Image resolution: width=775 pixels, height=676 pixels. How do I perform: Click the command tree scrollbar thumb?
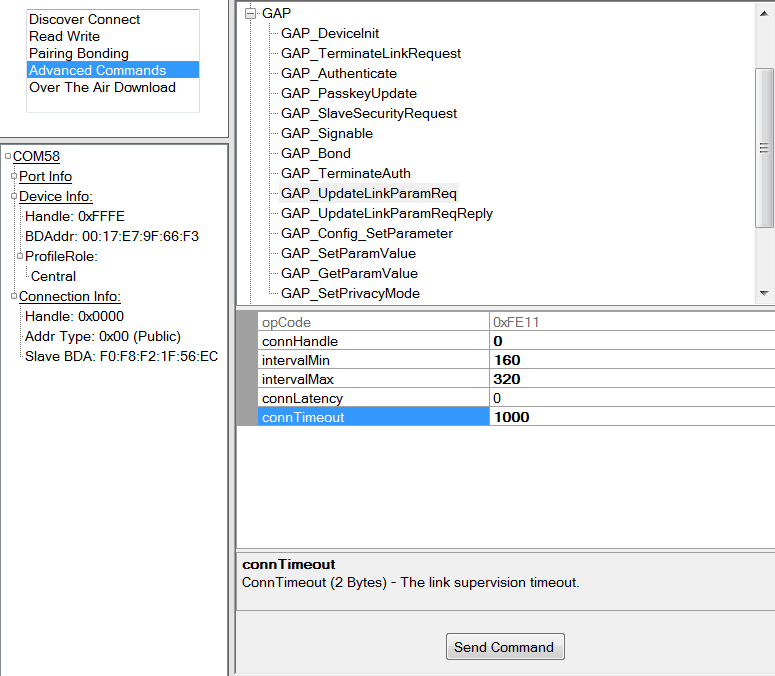coord(765,148)
